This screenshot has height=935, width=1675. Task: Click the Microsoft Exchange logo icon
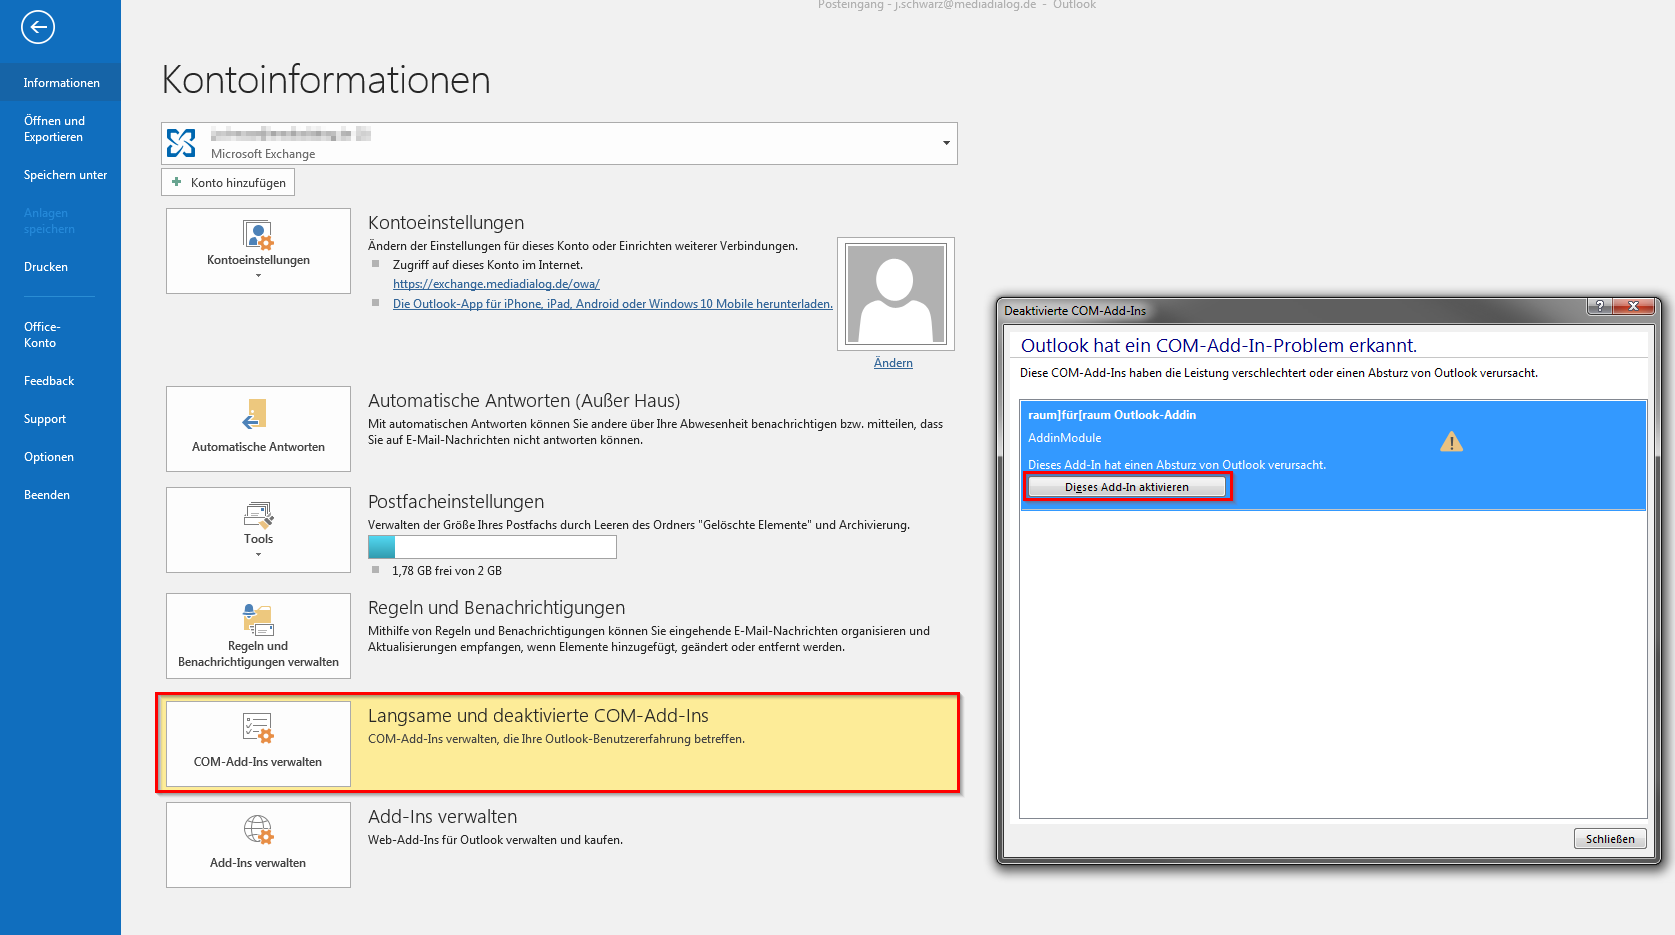(181, 143)
